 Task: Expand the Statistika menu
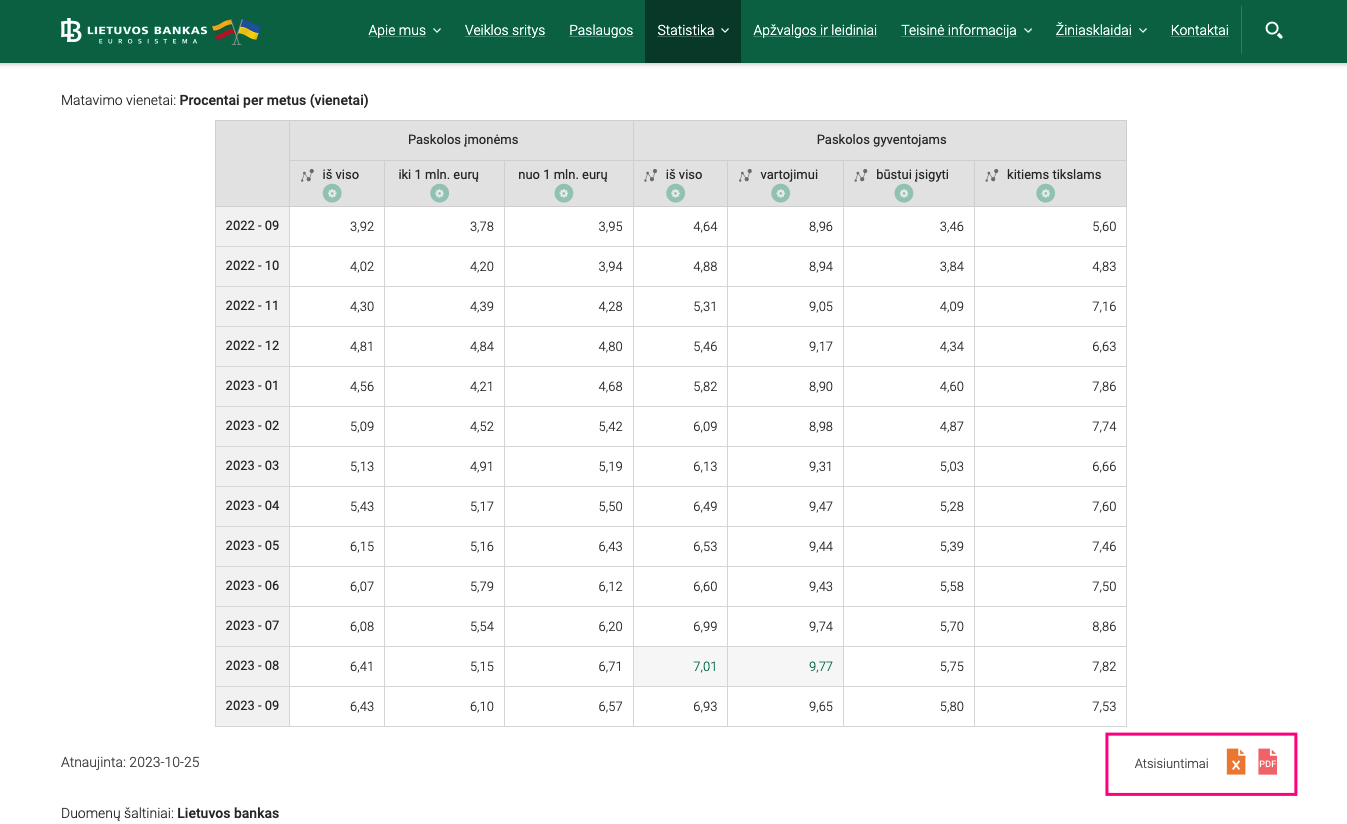coord(692,30)
